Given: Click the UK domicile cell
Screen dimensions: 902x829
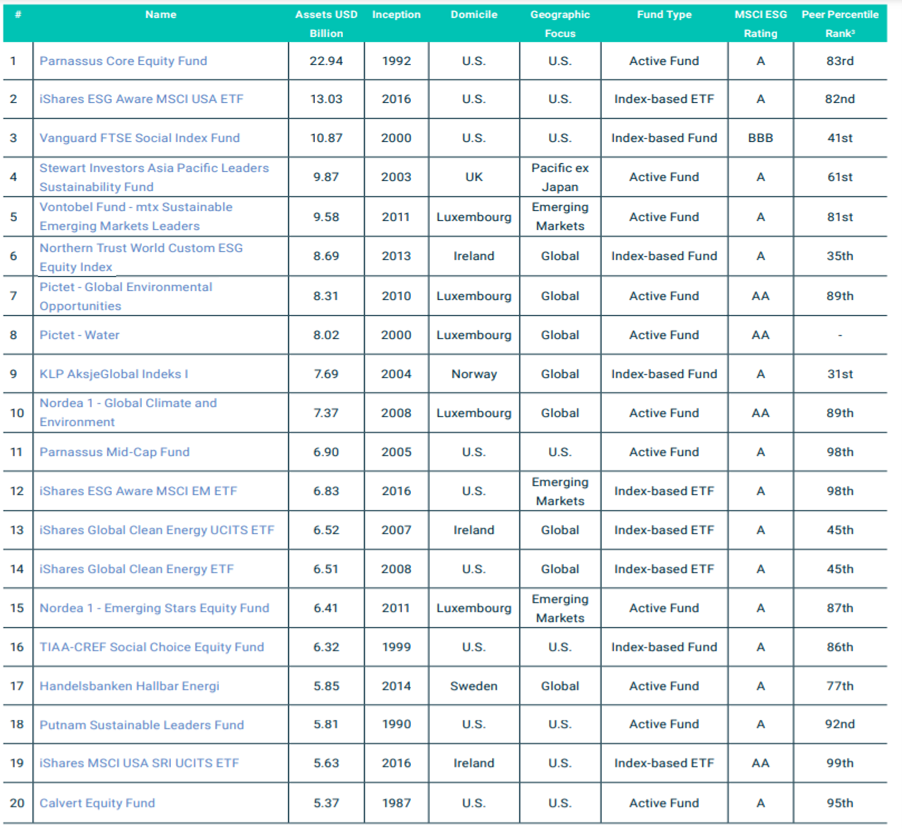Looking at the screenshot, I should tap(474, 177).
